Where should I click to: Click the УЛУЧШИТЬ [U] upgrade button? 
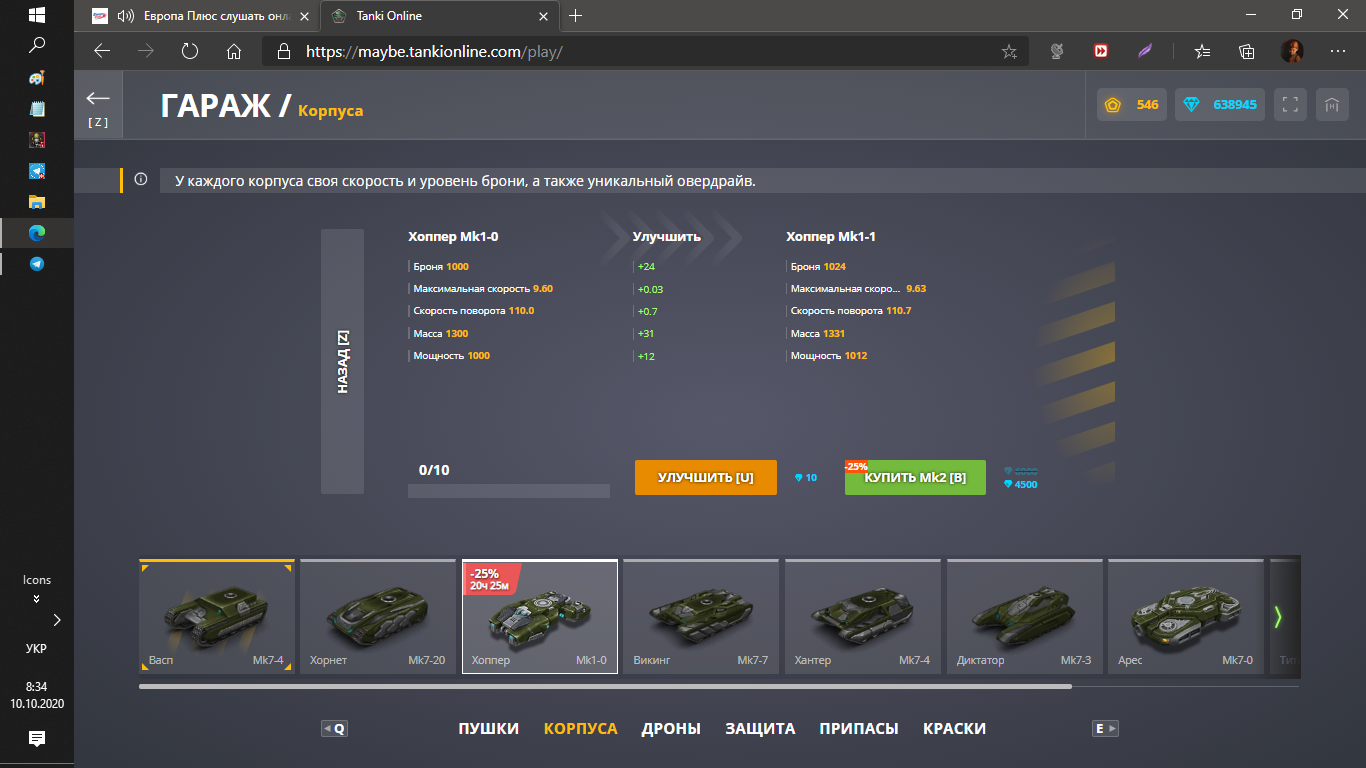(x=706, y=477)
